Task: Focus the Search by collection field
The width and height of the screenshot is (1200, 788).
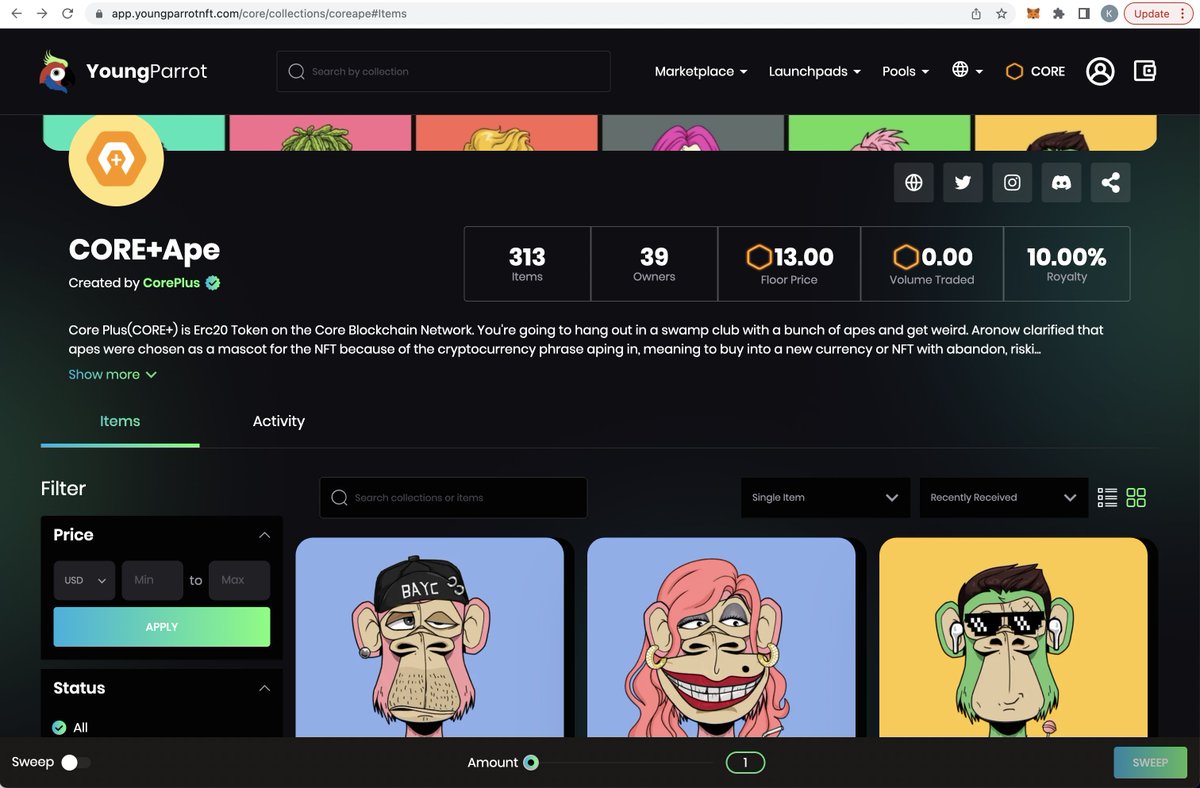Action: [x=443, y=72]
